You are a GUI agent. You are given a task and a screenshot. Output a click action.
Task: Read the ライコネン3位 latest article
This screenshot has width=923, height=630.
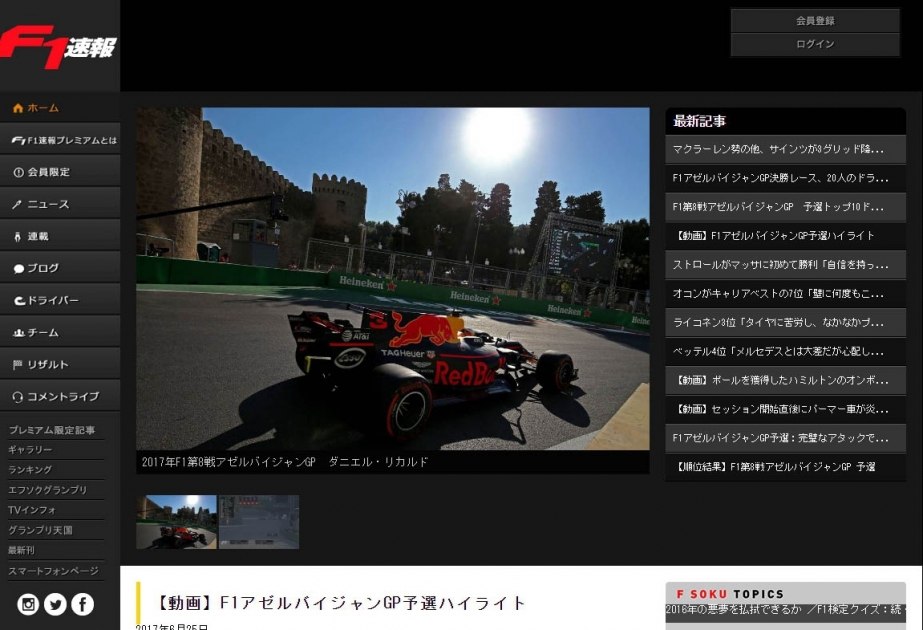pyautogui.click(x=778, y=323)
